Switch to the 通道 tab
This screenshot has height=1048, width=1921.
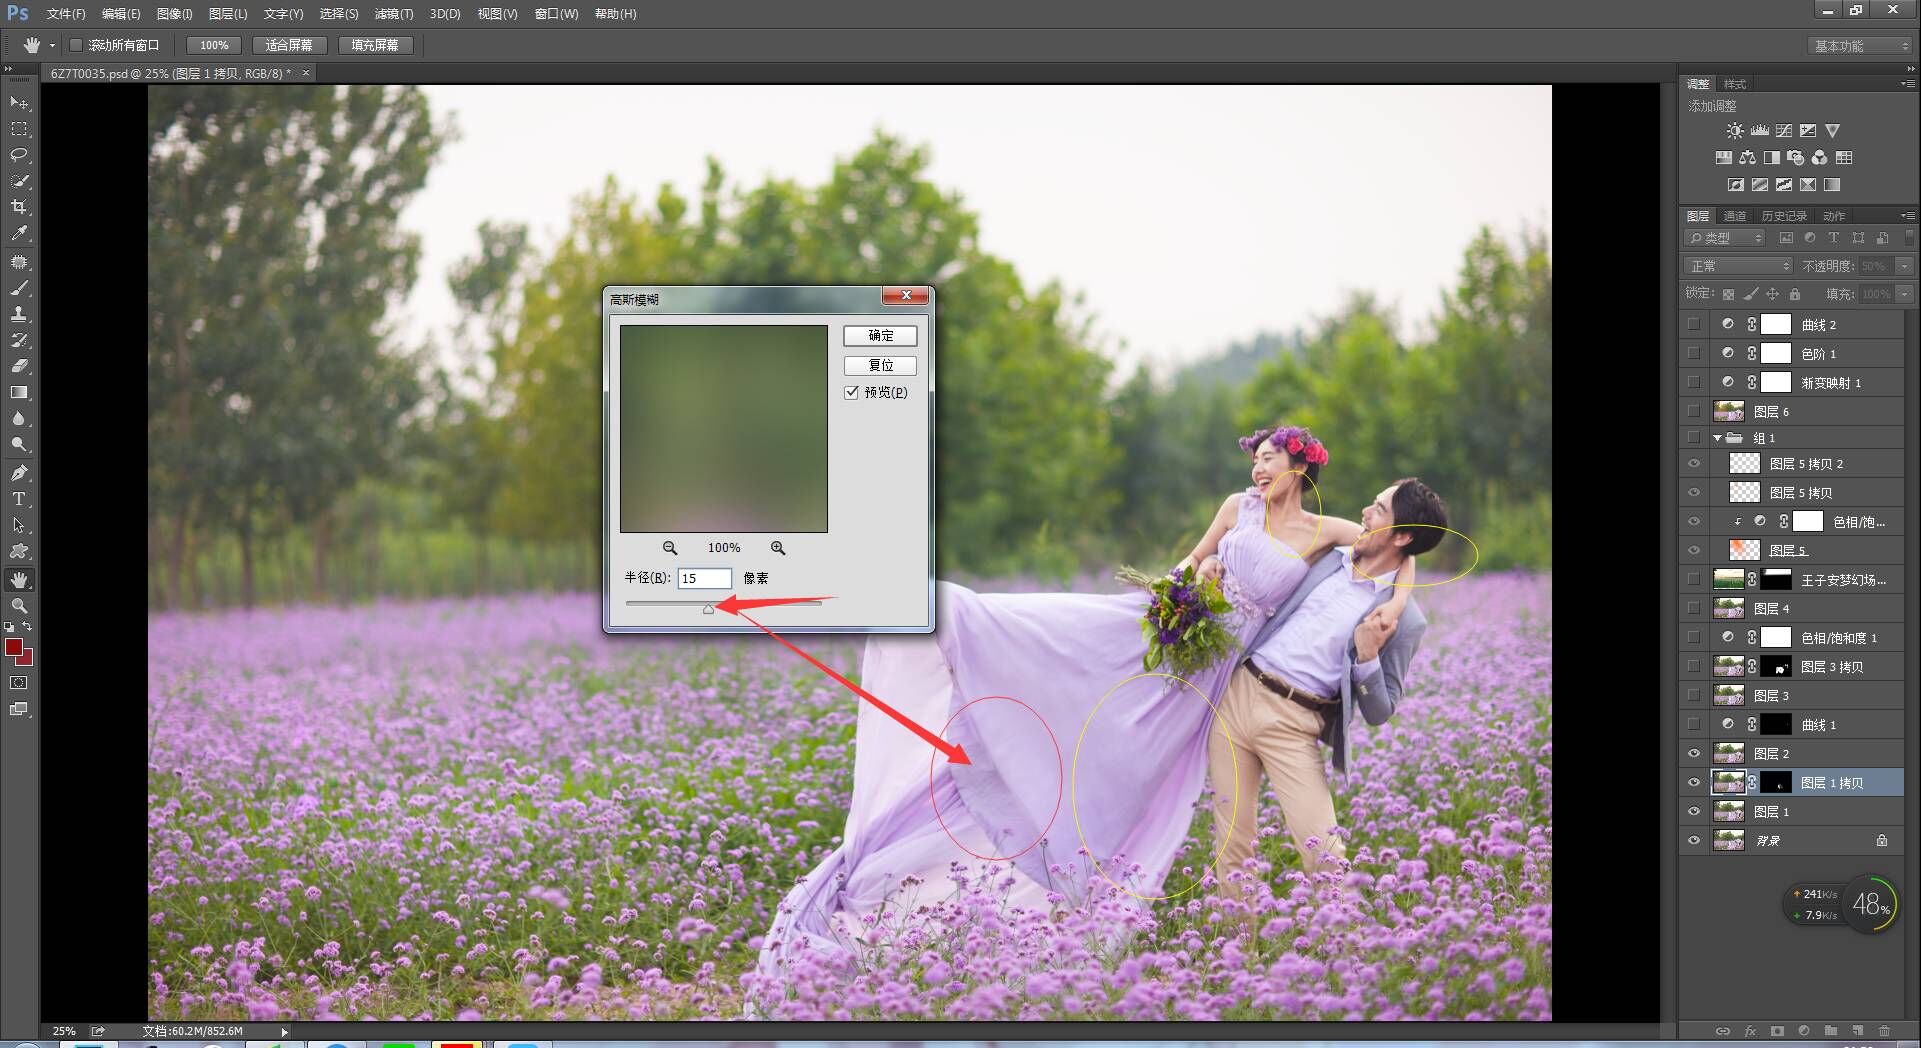coord(1735,216)
